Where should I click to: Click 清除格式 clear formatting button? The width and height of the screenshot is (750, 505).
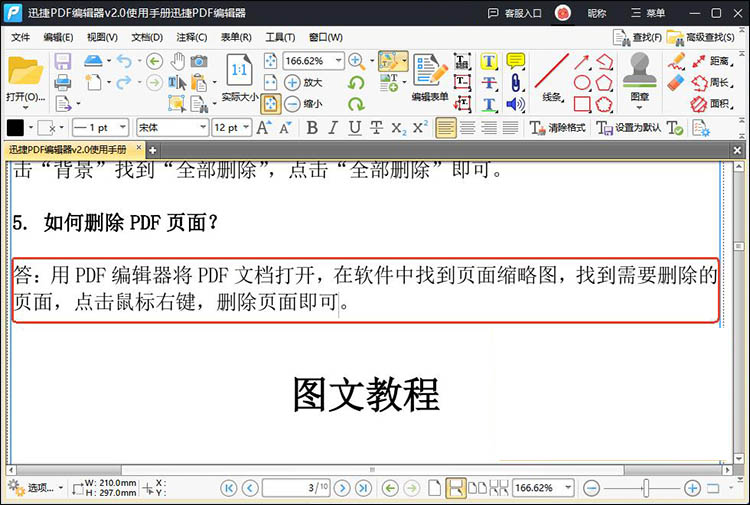coord(558,128)
